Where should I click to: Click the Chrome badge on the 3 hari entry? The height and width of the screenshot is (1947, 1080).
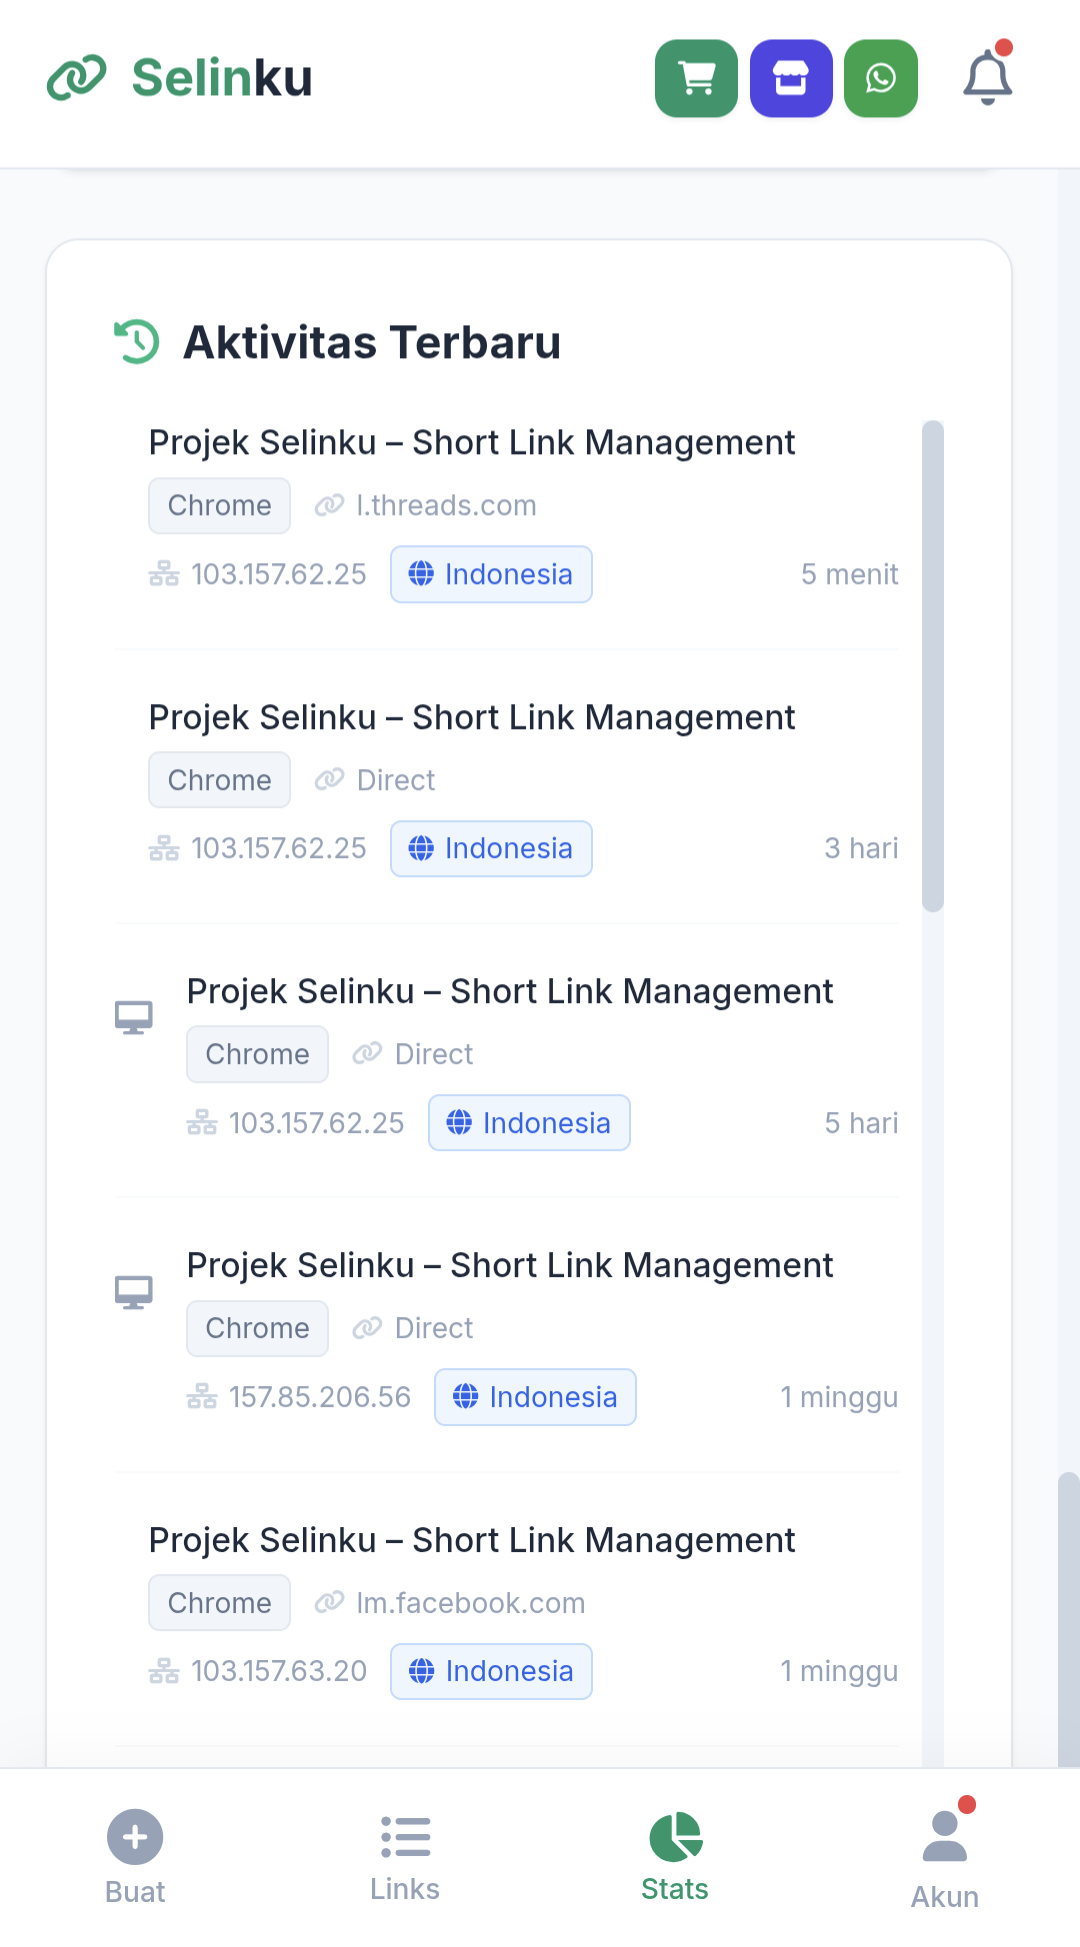[x=219, y=780]
